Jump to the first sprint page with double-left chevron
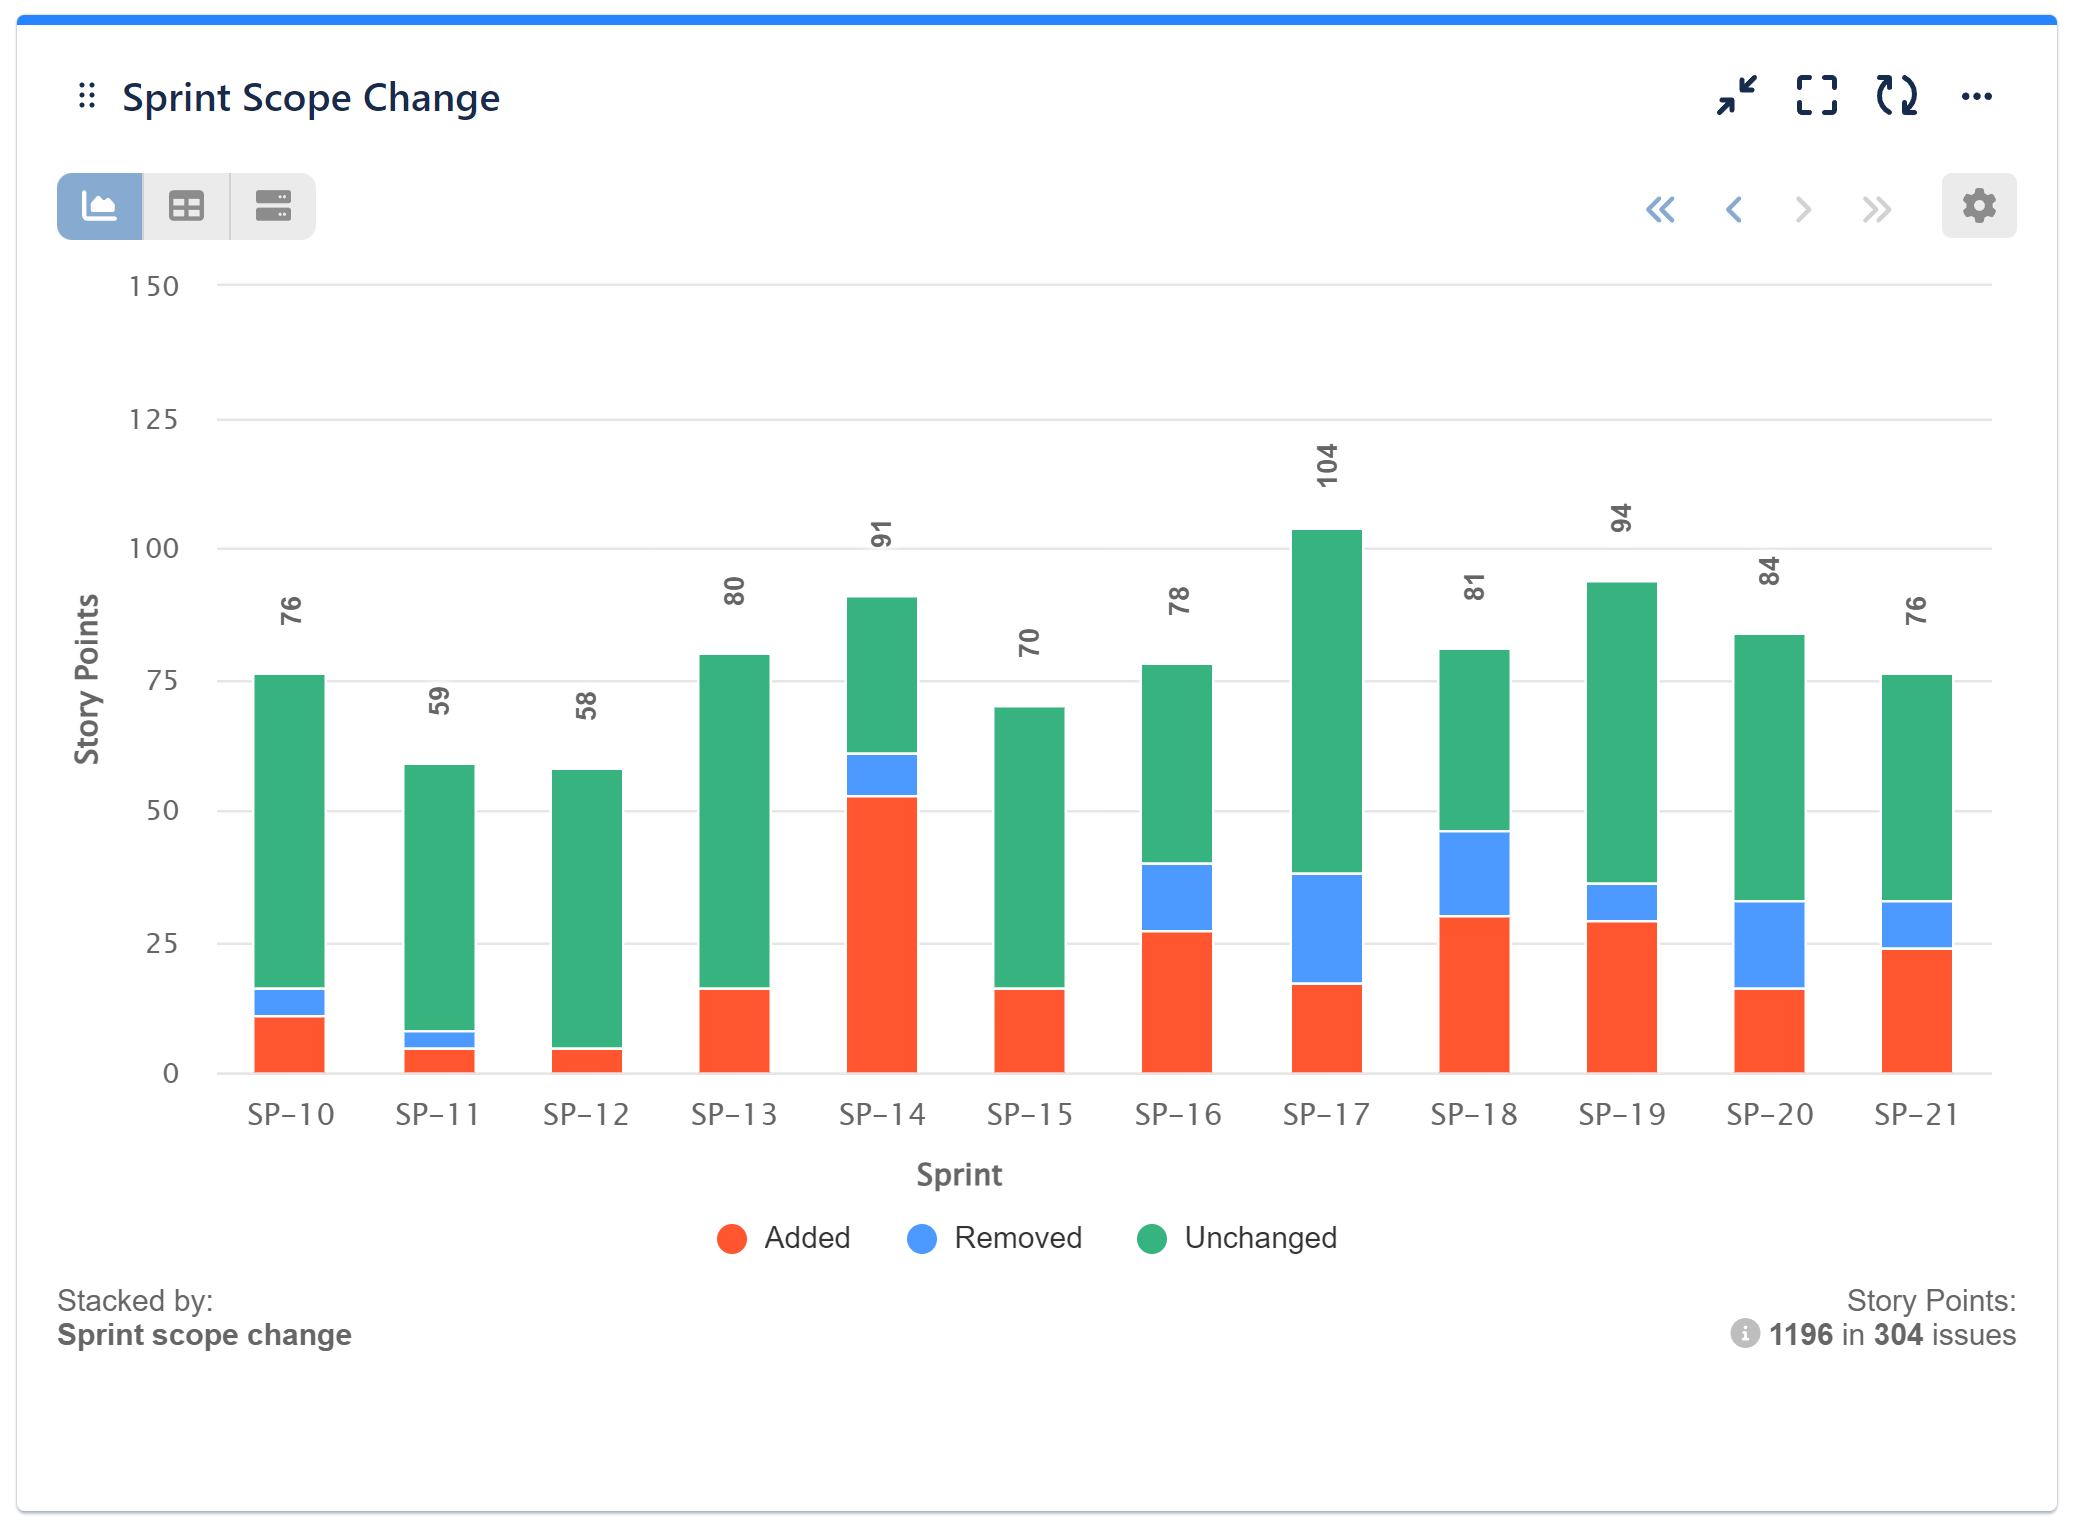Viewport: 2073px width, 1525px height. [x=1661, y=209]
